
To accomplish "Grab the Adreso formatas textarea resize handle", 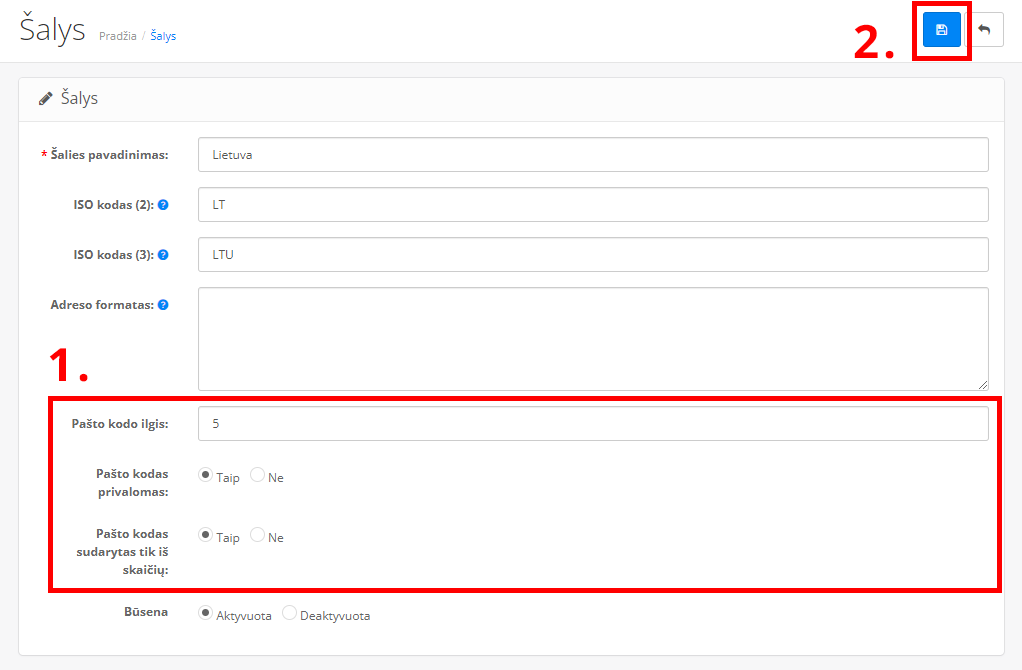I will tap(983, 384).
